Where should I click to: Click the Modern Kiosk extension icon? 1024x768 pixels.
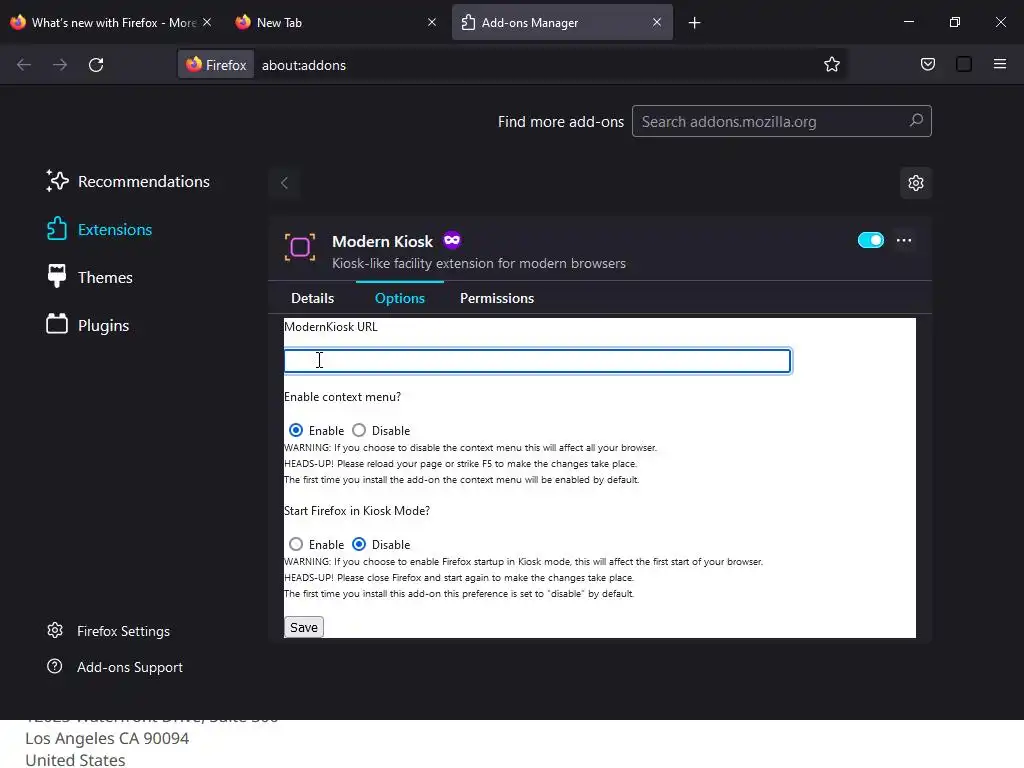300,248
